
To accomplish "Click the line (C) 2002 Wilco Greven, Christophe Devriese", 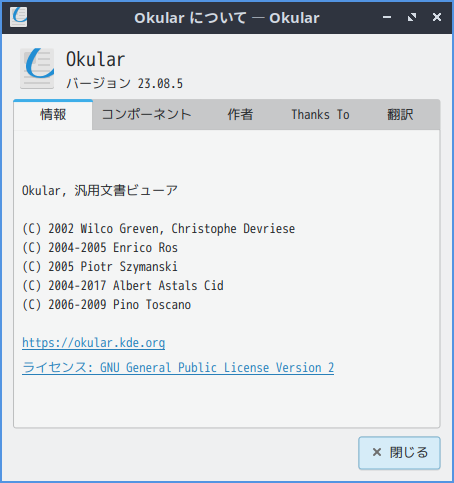I will coord(159,229).
